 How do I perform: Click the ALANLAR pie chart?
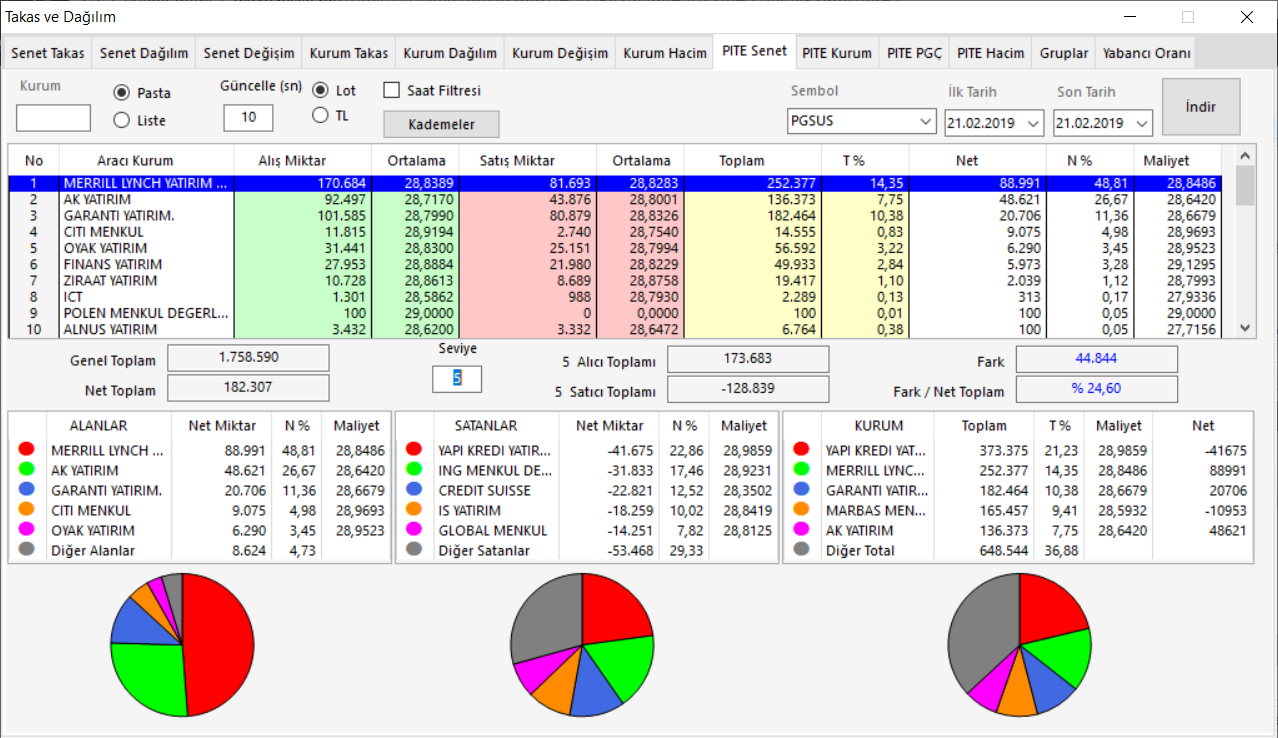(182, 645)
